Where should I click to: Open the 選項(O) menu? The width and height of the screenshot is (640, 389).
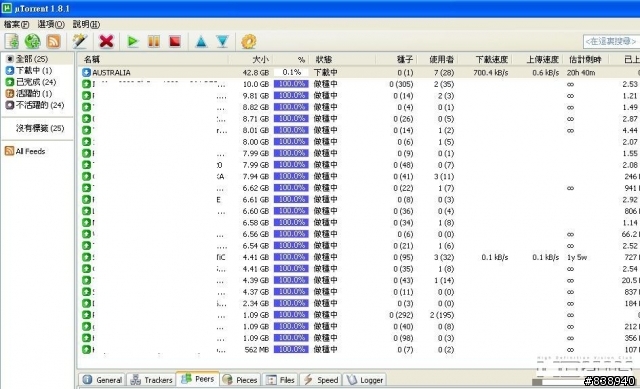coord(51,24)
